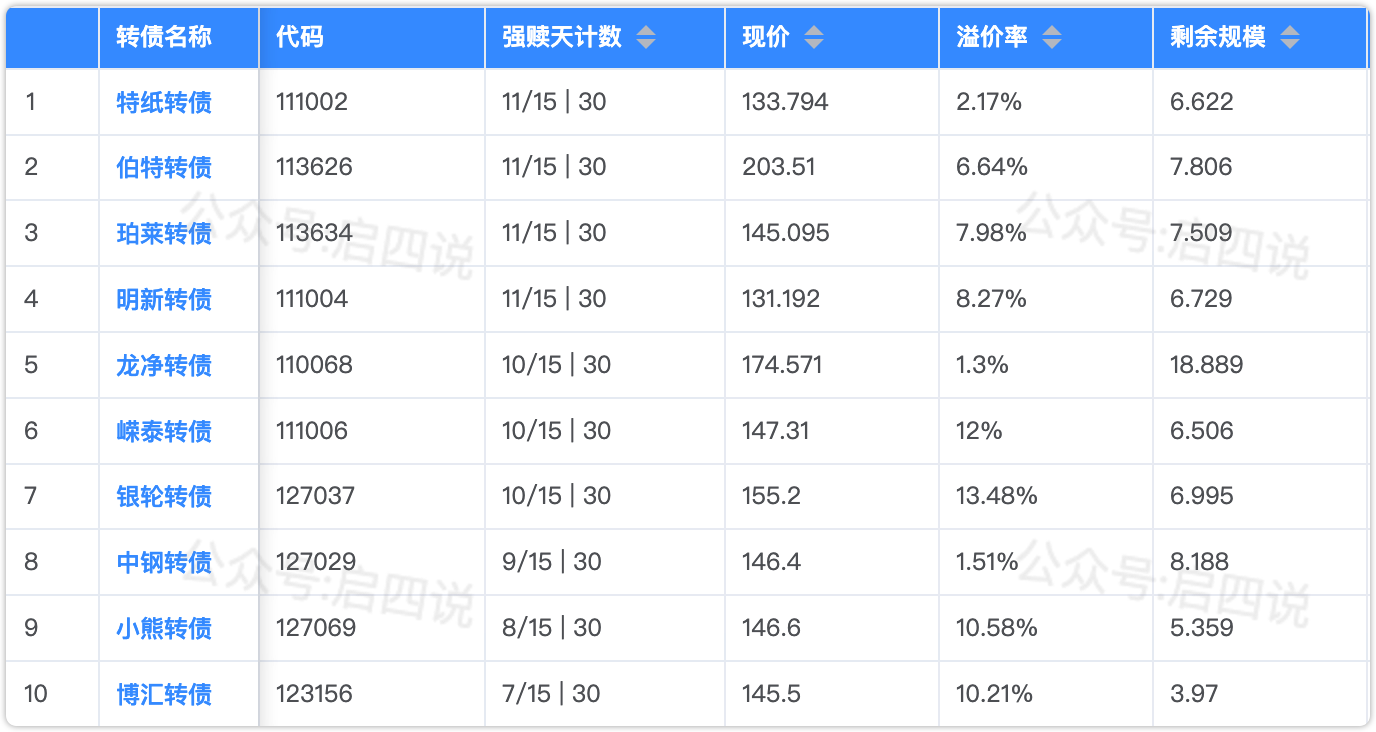Open the 伯特转债 bond link
The height and width of the screenshot is (732, 1376).
click(164, 167)
